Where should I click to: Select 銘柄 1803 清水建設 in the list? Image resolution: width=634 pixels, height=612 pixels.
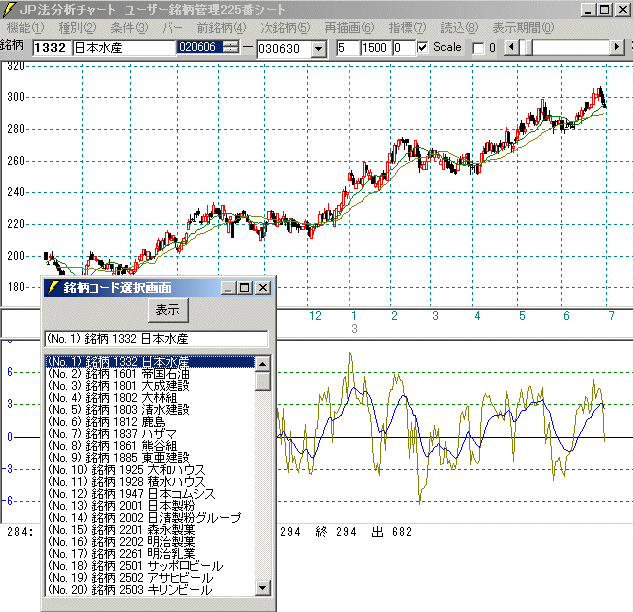120,409
